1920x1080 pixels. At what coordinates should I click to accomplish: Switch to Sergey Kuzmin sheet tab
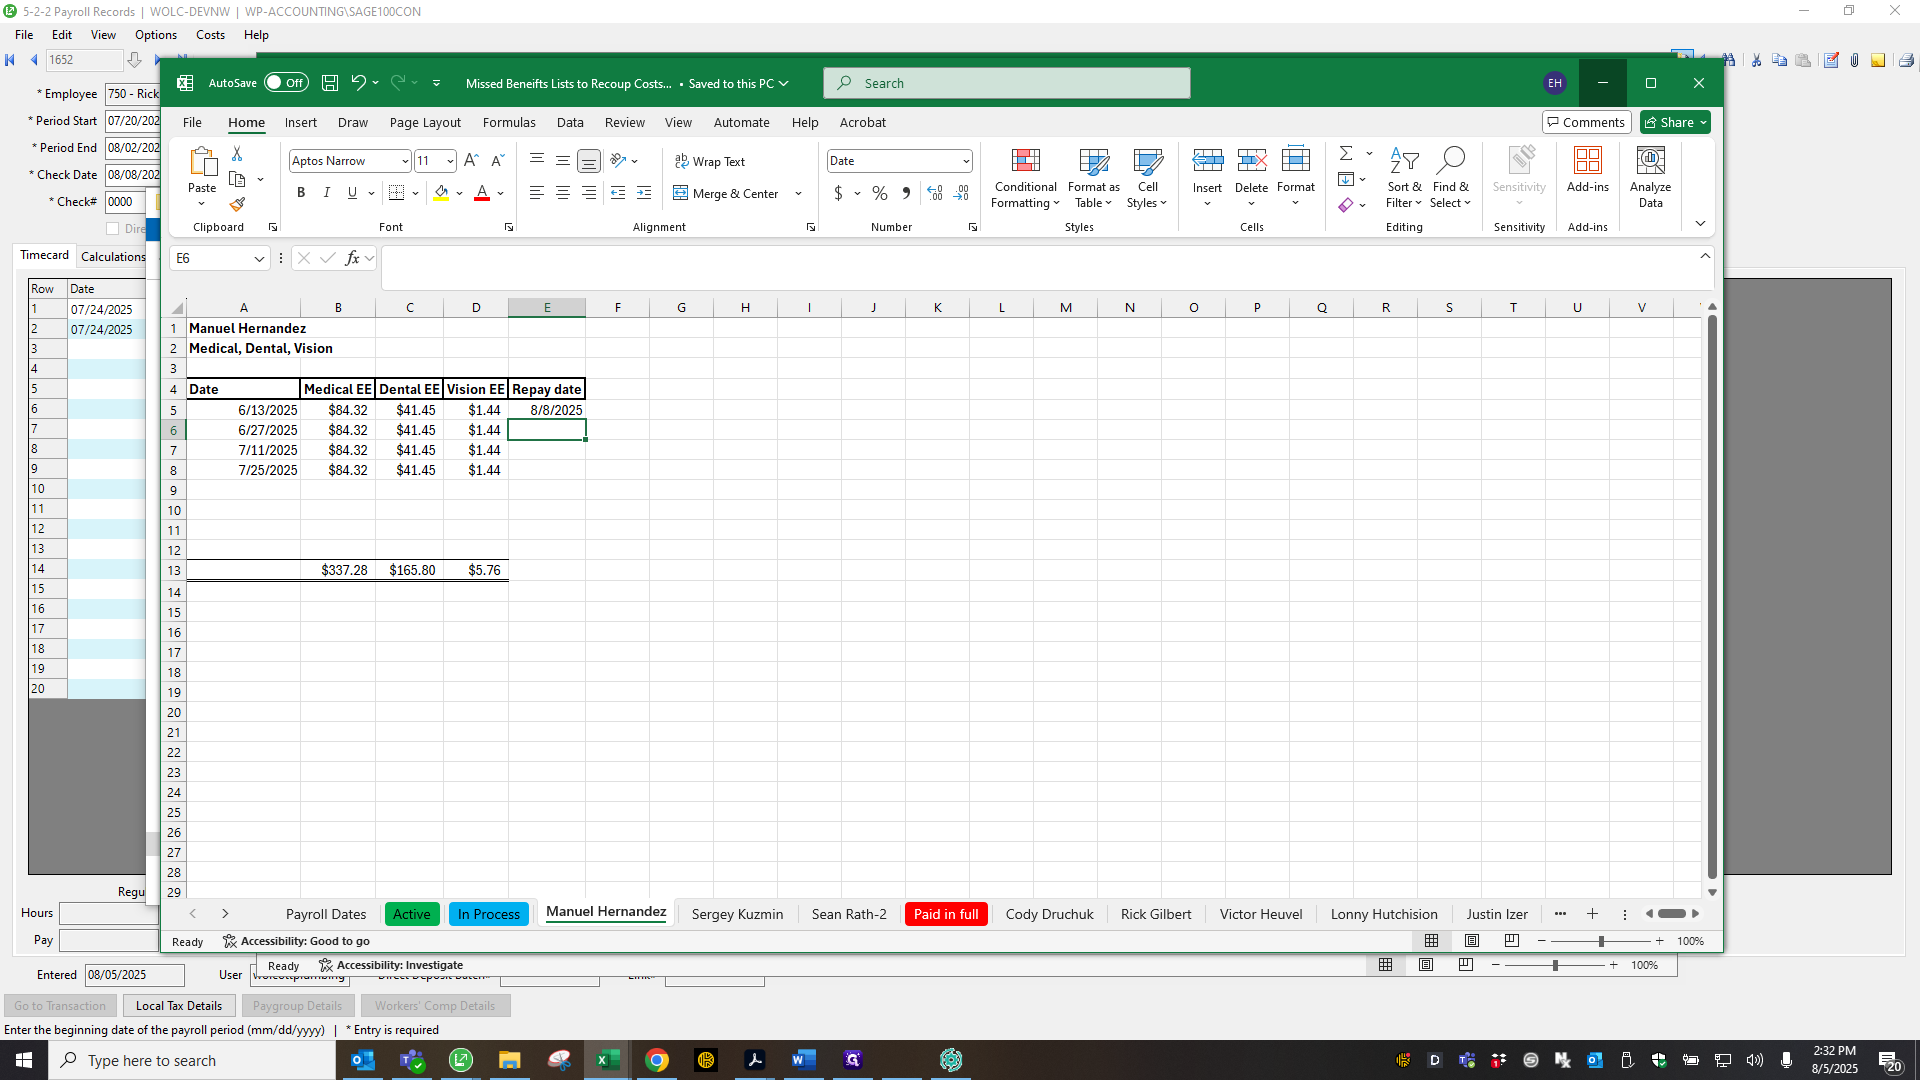click(x=737, y=914)
